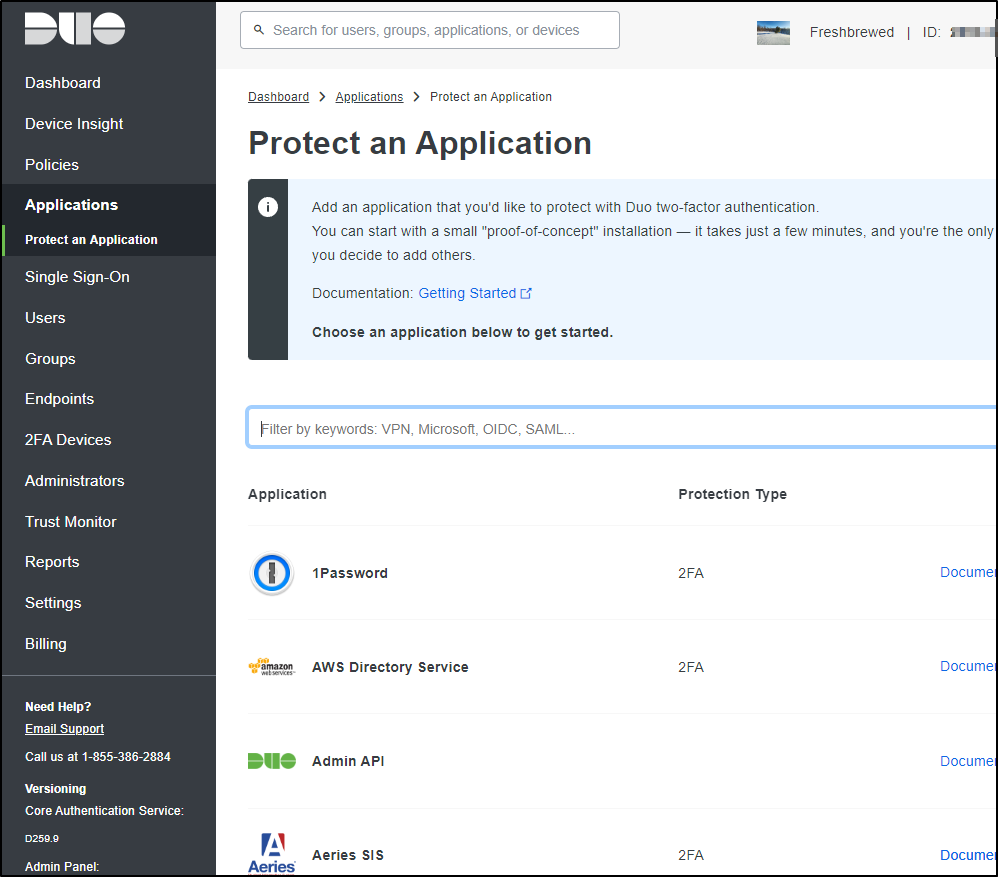
Task: Click the Versioning heading in the sidebar
Action: pos(55,789)
